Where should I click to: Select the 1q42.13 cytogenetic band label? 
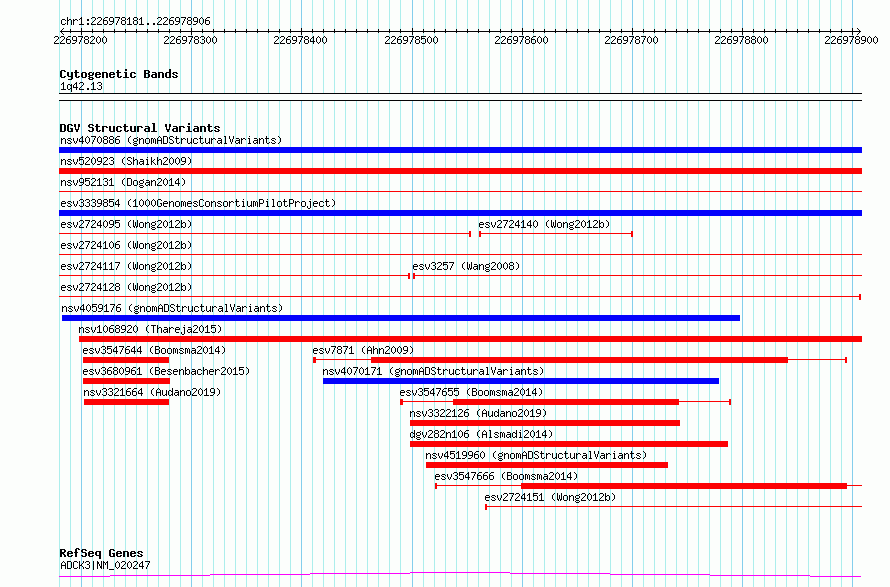(x=81, y=86)
